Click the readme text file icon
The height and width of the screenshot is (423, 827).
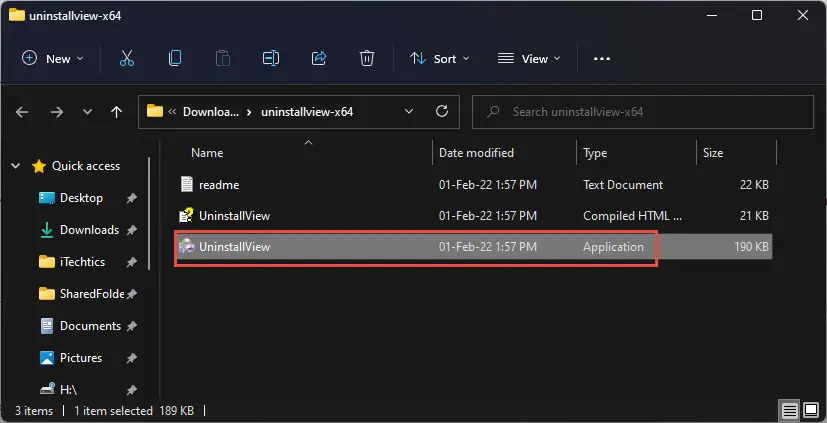click(x=187, y=185)
